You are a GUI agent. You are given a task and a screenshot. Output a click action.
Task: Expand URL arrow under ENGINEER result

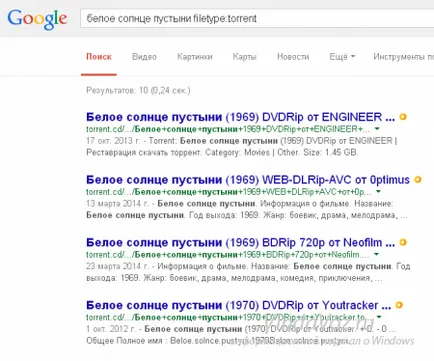(377, 129)
